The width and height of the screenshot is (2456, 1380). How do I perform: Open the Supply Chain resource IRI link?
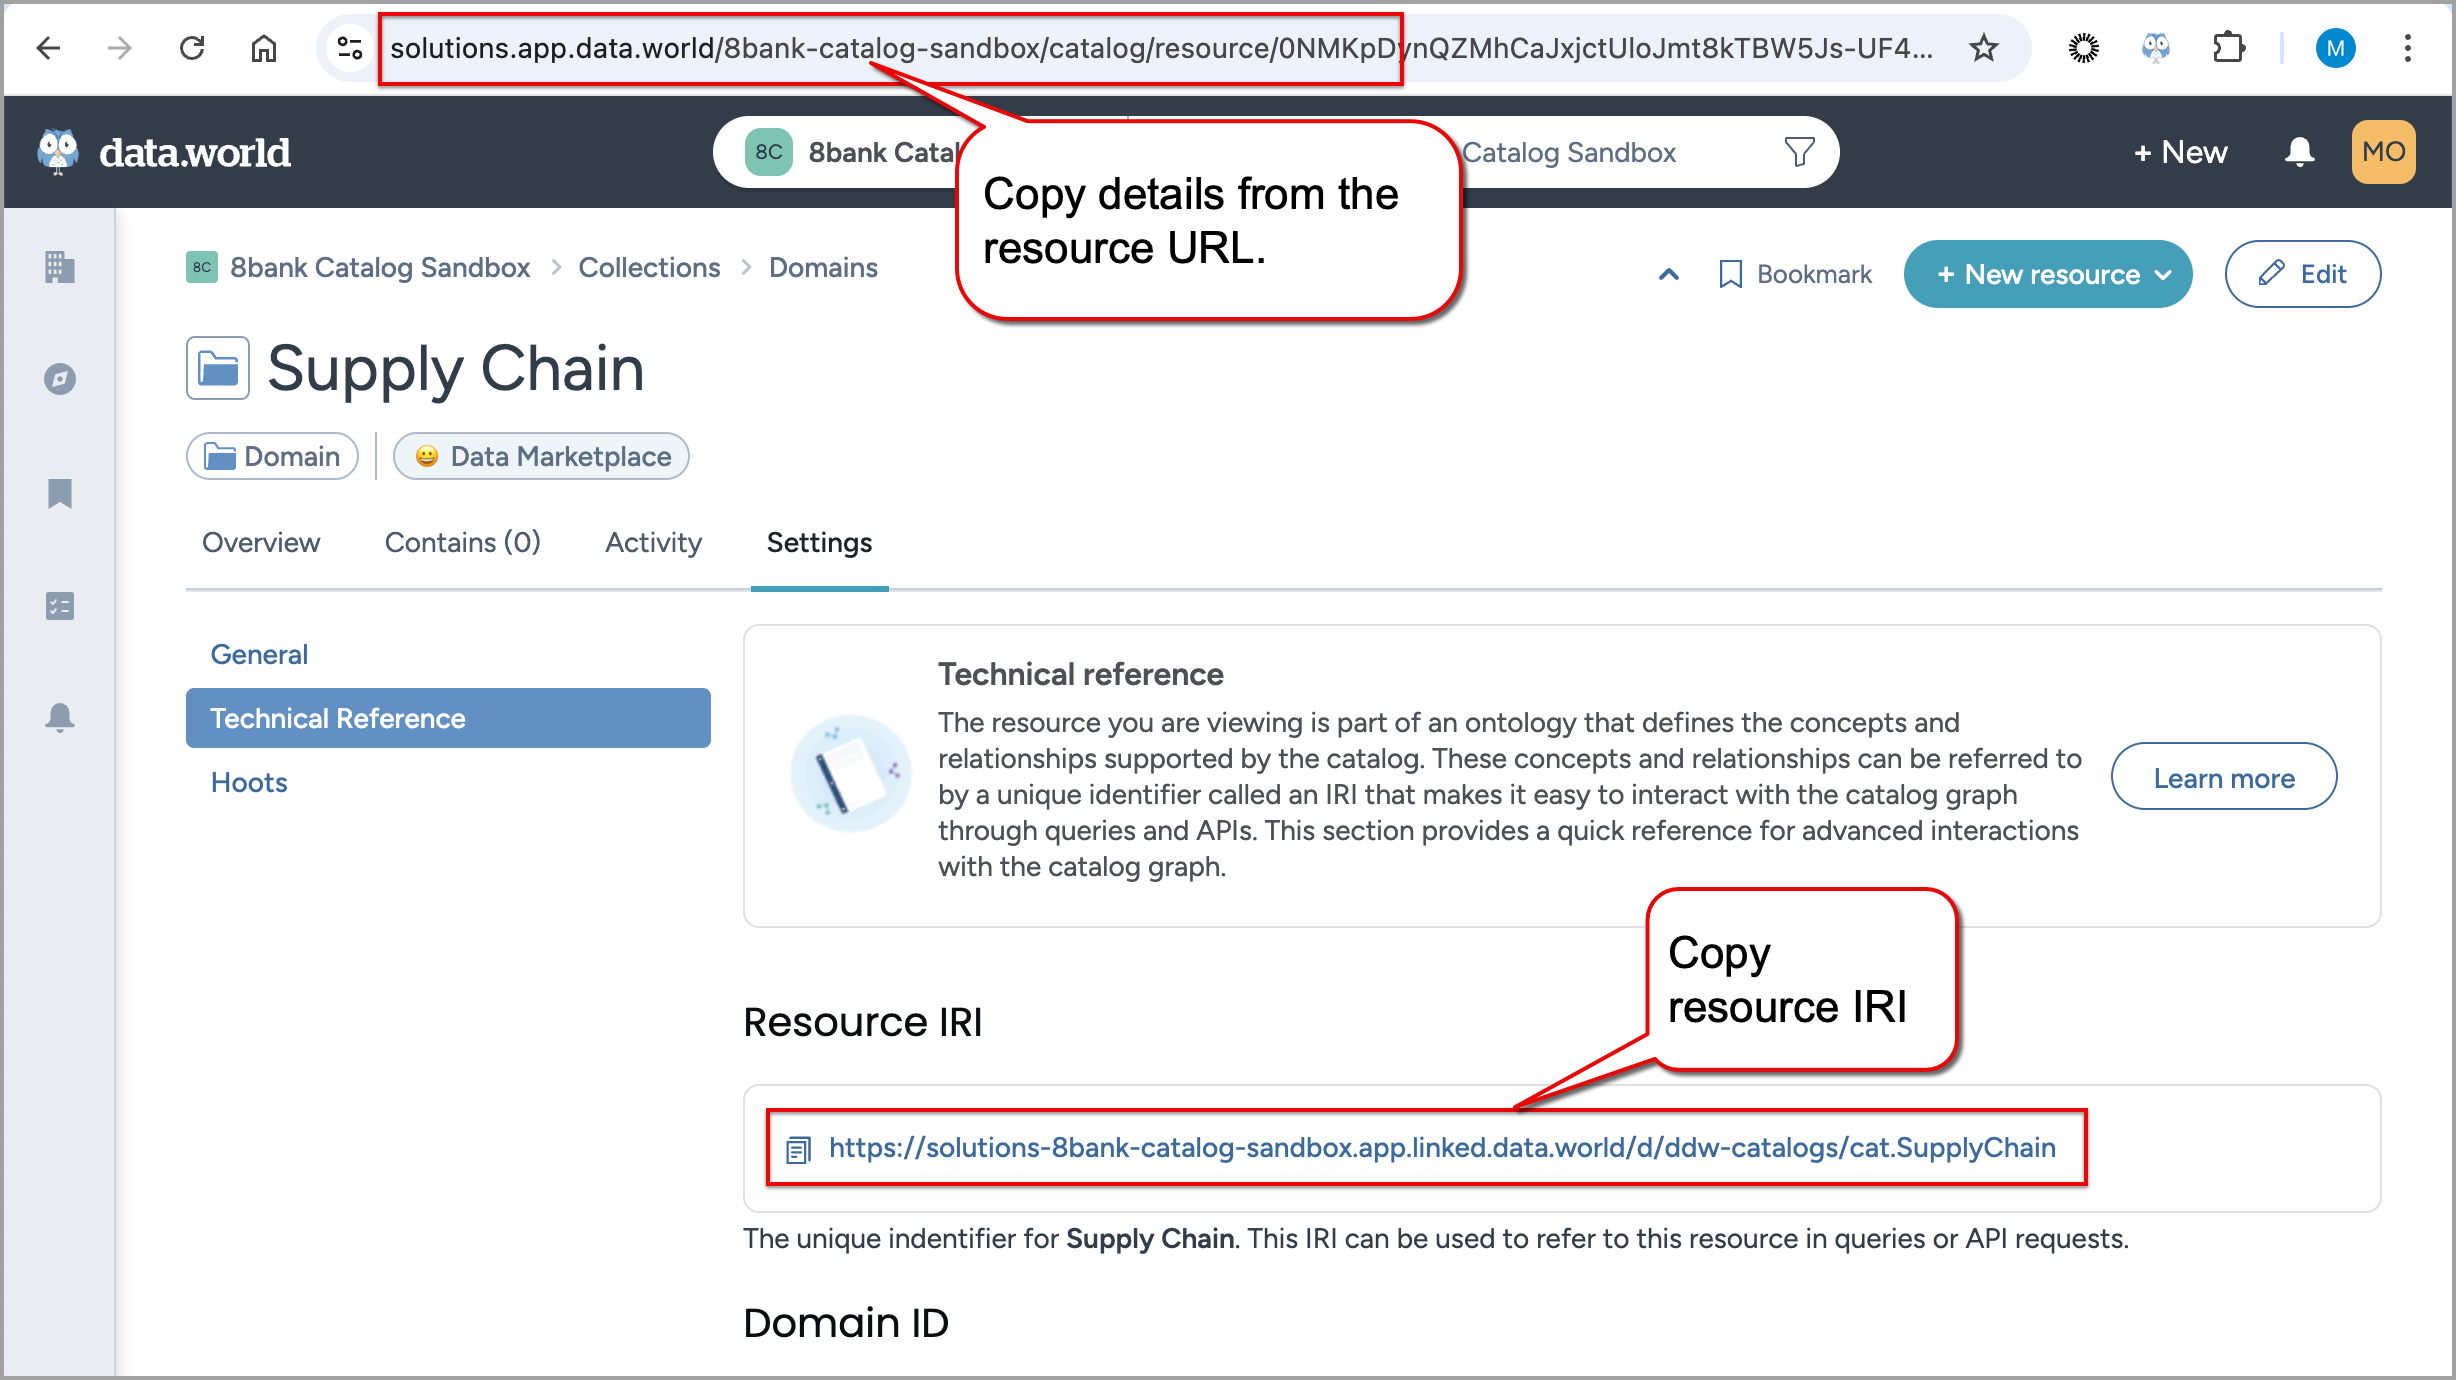1442,1147
